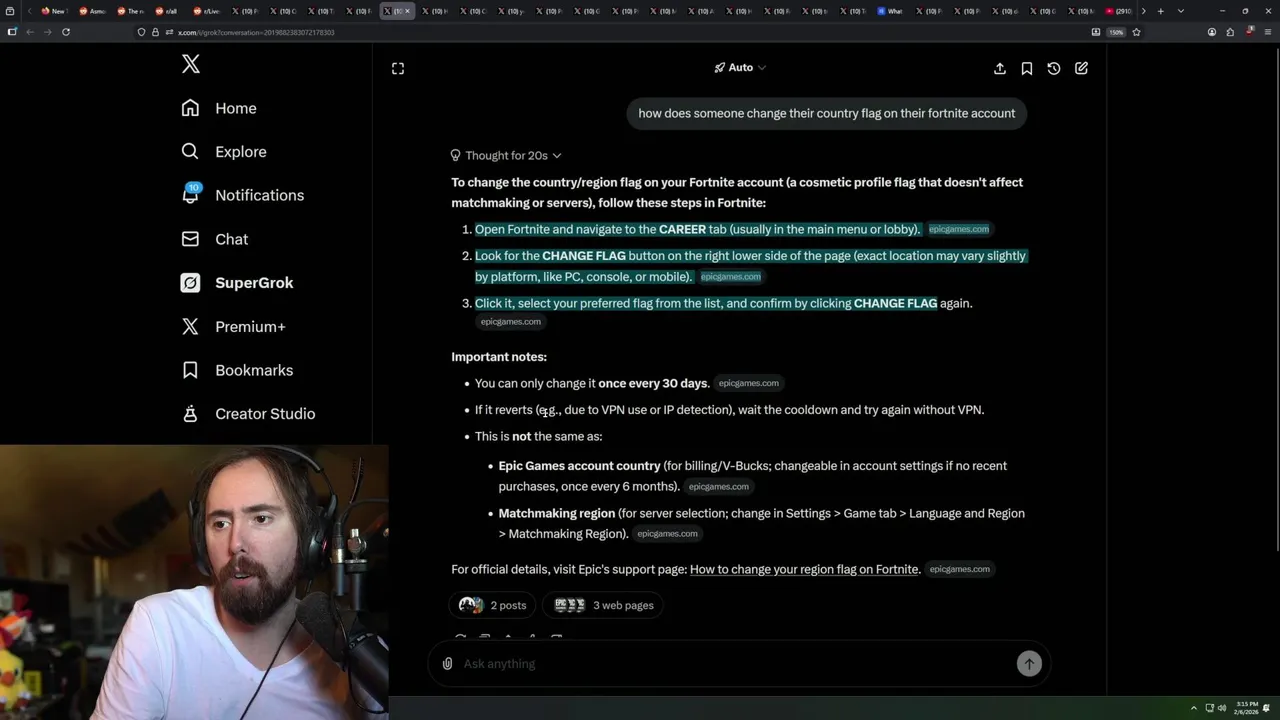The image size is (1280, 720).
Task: Click the user question message bubble
Action: pos(827,113)
